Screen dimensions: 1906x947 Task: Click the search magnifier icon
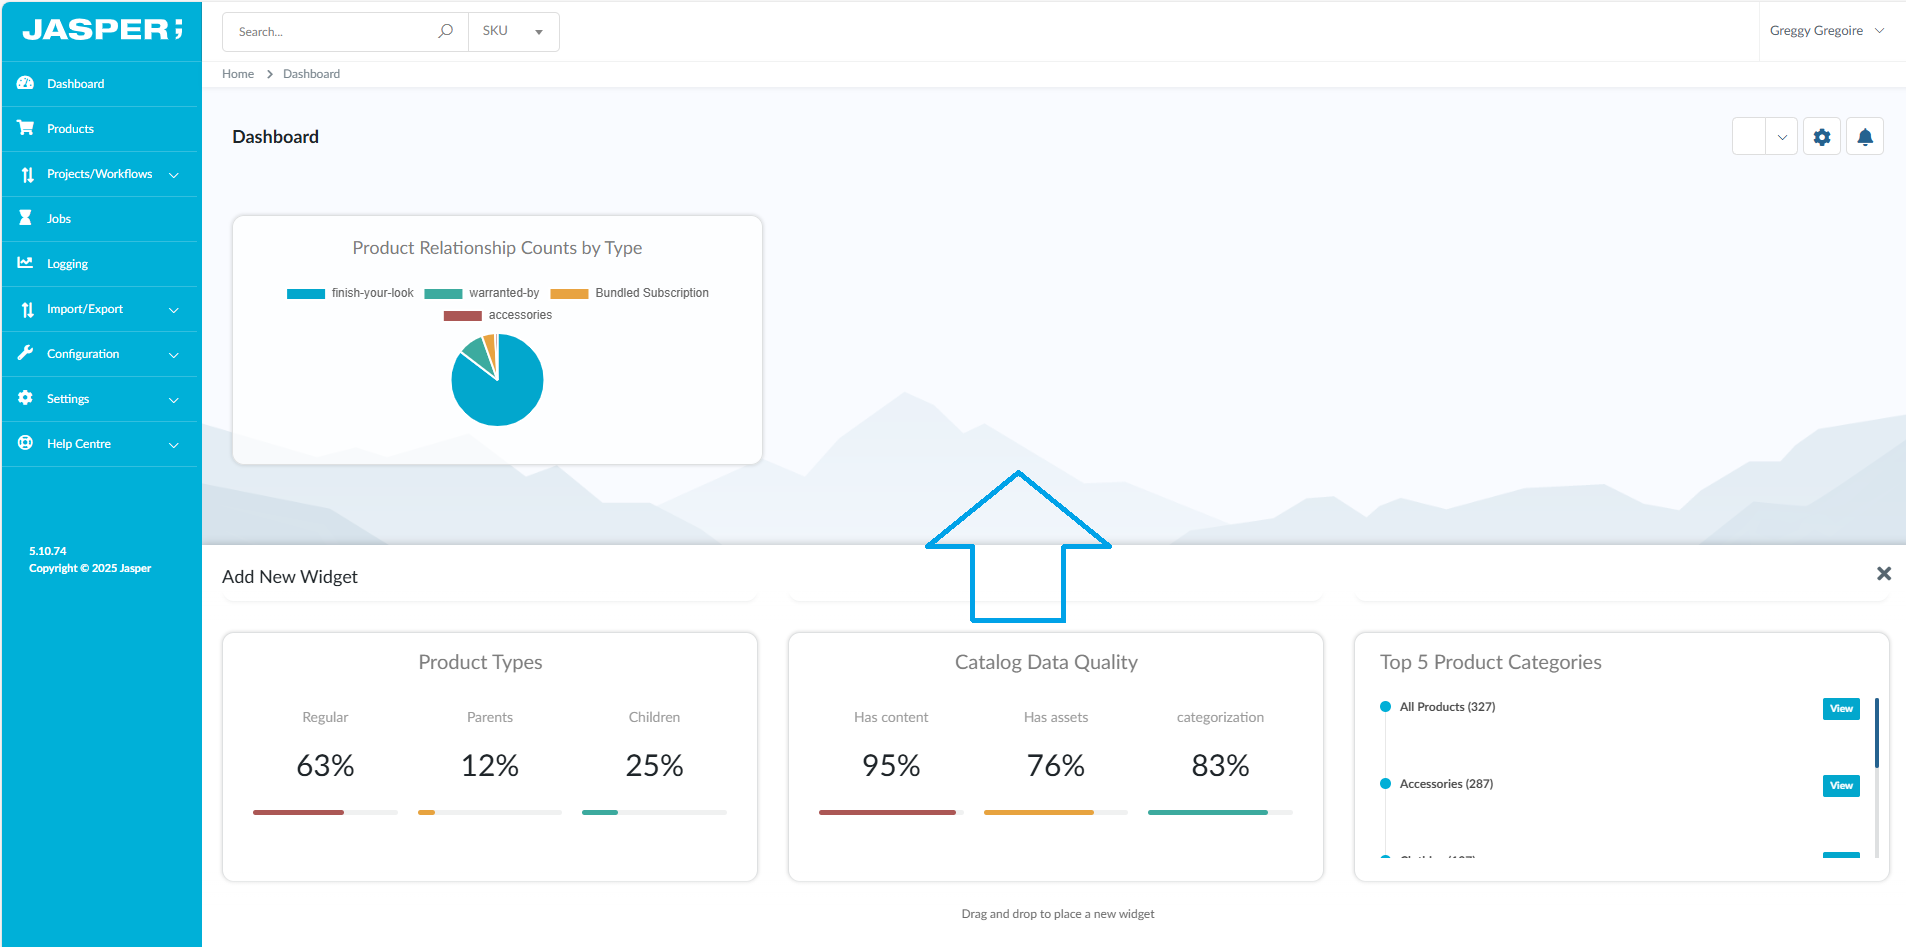tap(446, 31)
